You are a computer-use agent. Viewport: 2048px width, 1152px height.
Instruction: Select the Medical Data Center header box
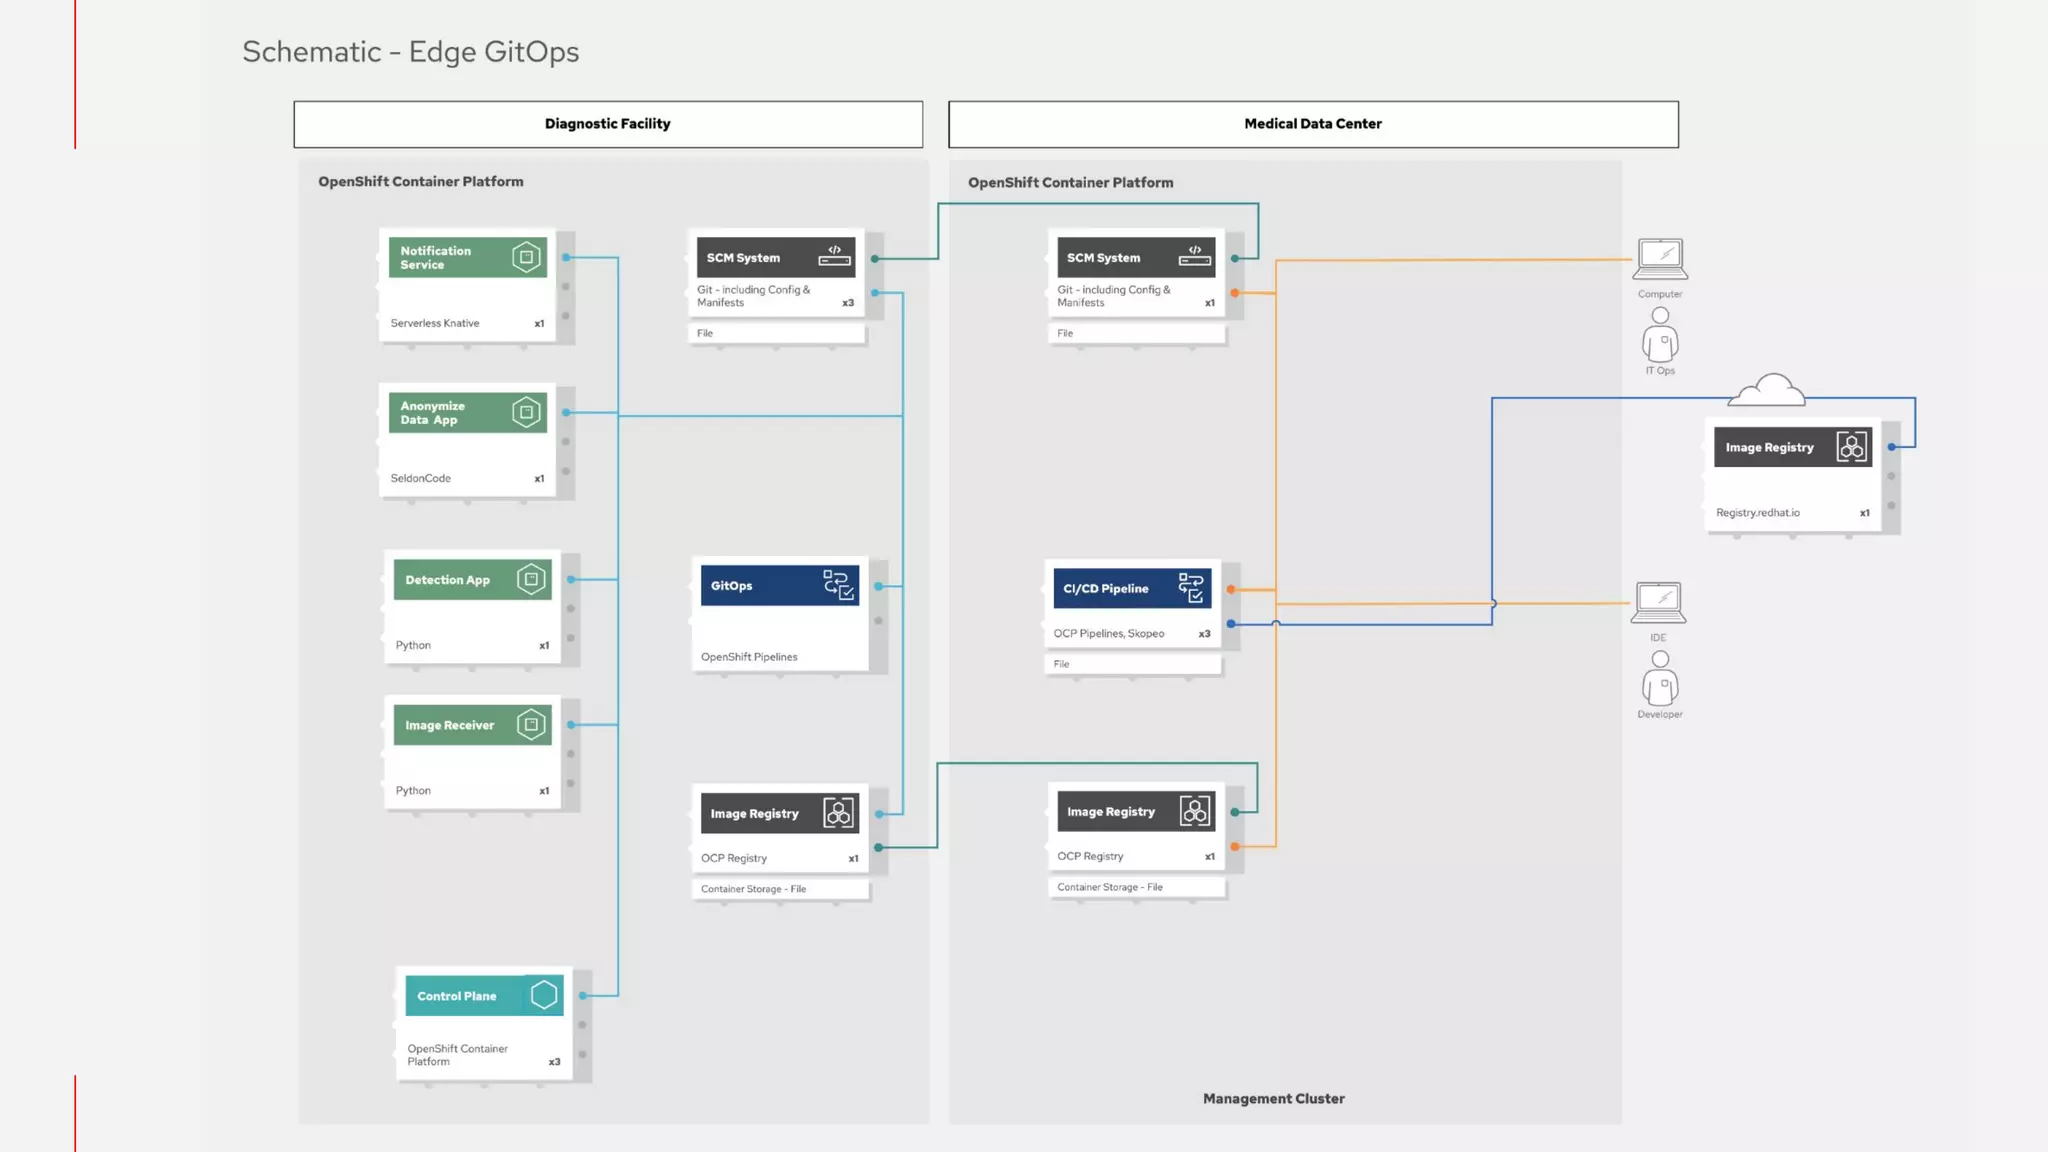pos(1313,124)
